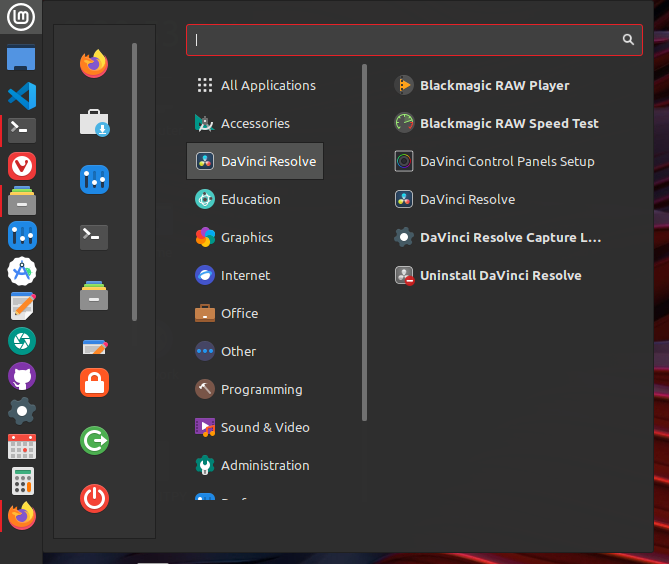Select All Applications category

(255, 85)
